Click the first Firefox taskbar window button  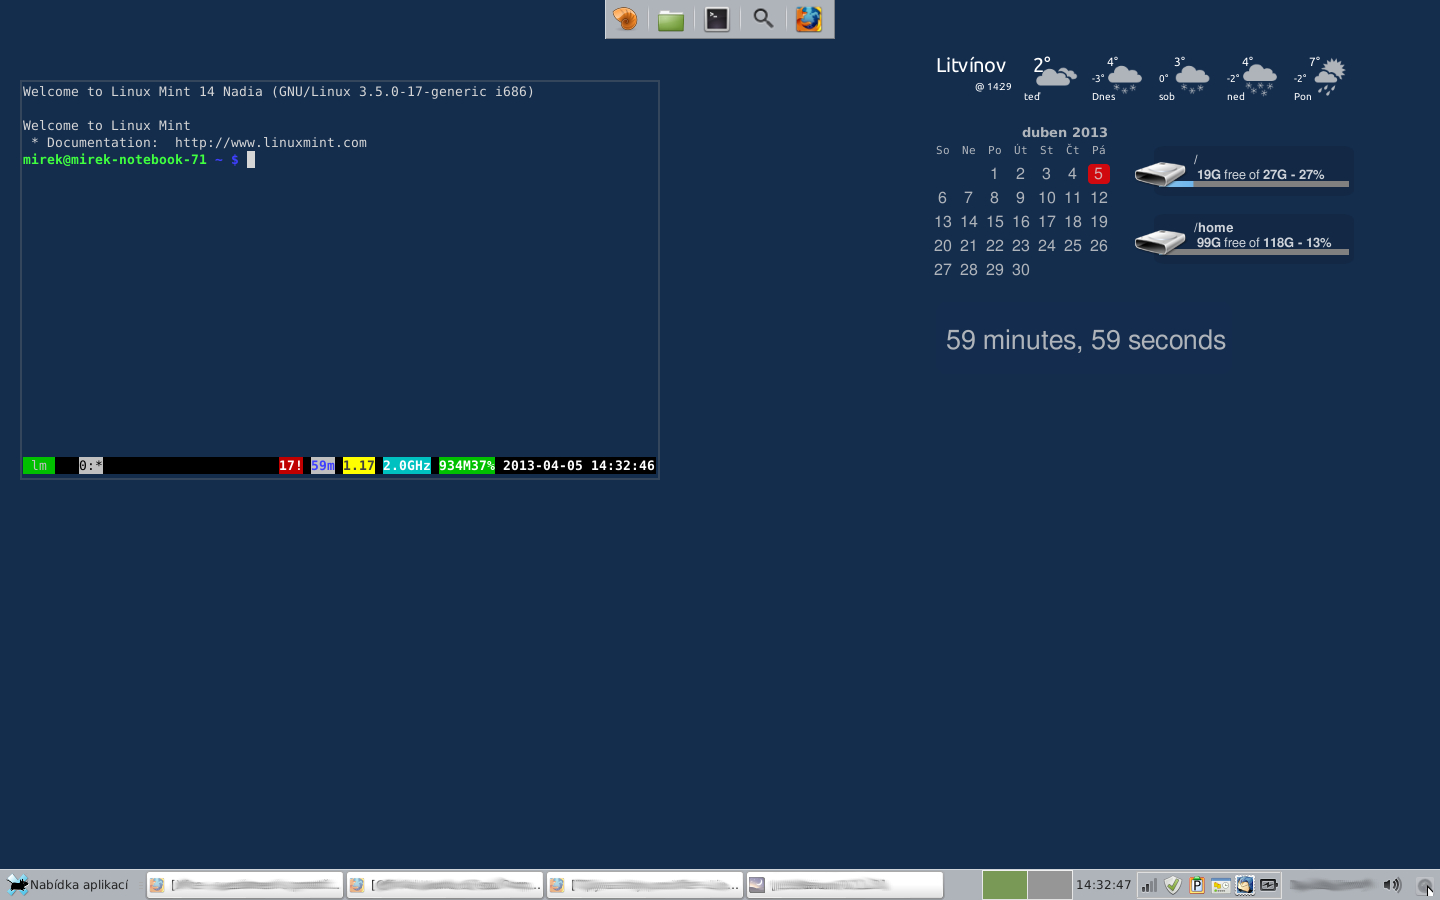tap(245, 885)
